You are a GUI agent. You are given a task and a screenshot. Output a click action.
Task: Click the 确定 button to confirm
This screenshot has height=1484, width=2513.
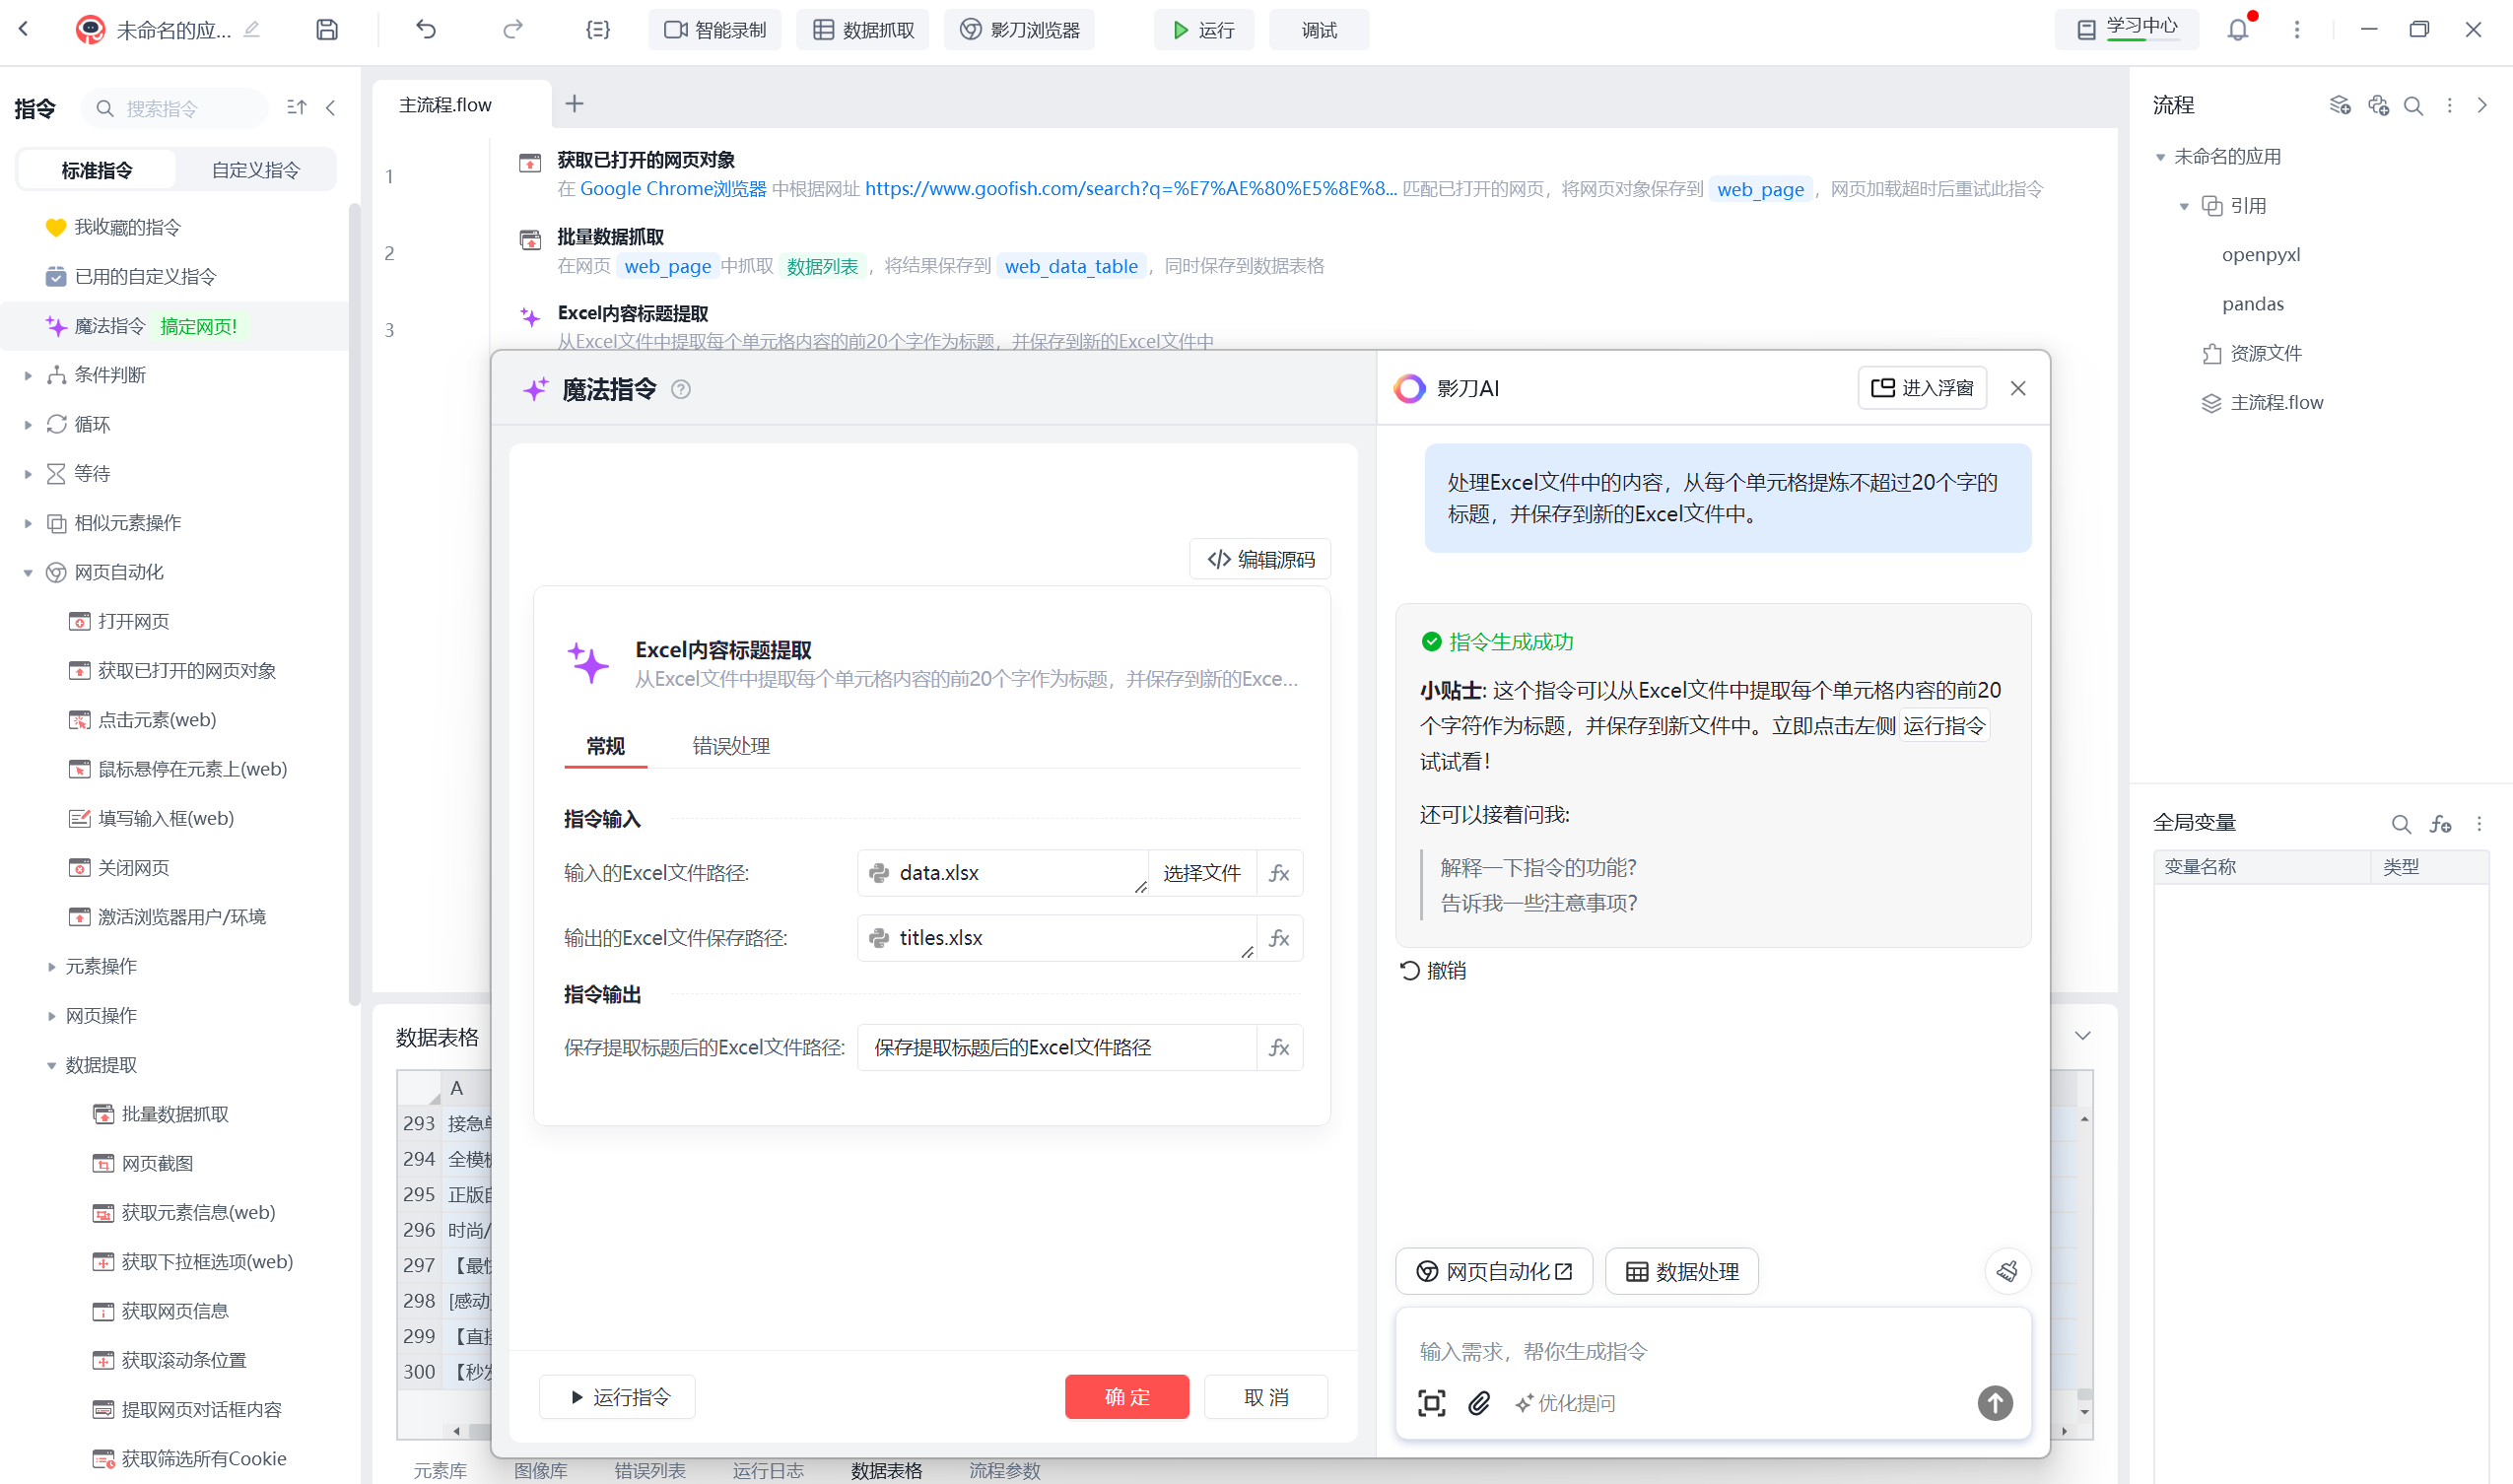point(1126,1396)
